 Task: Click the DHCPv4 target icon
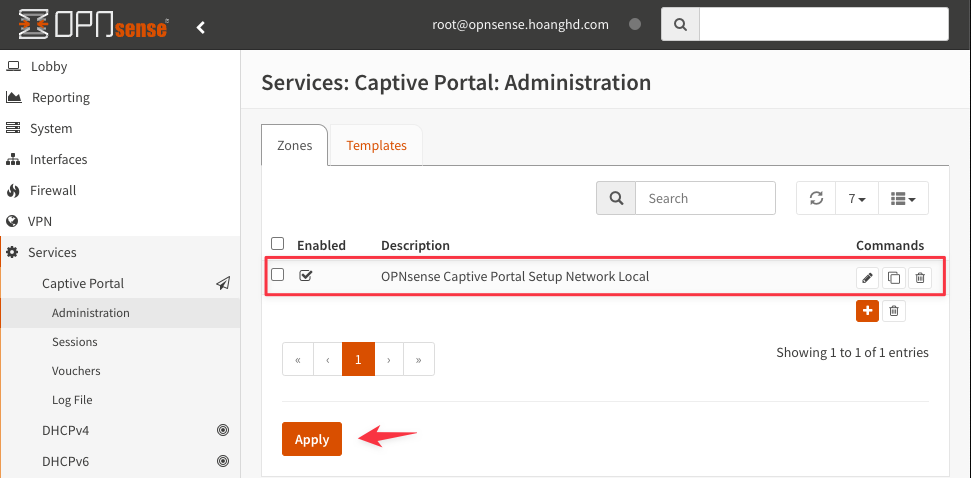pyautogui.click(x=224, y=430)
